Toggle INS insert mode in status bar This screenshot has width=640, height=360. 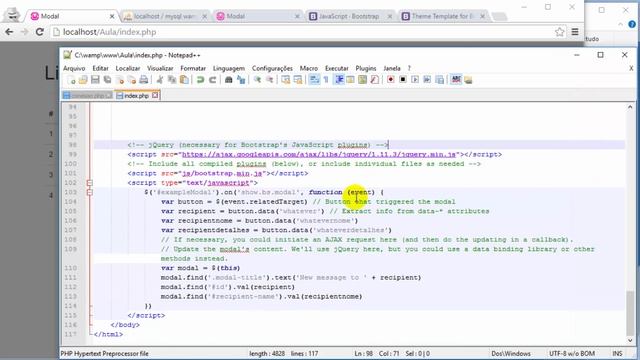(x=617, y=353)
